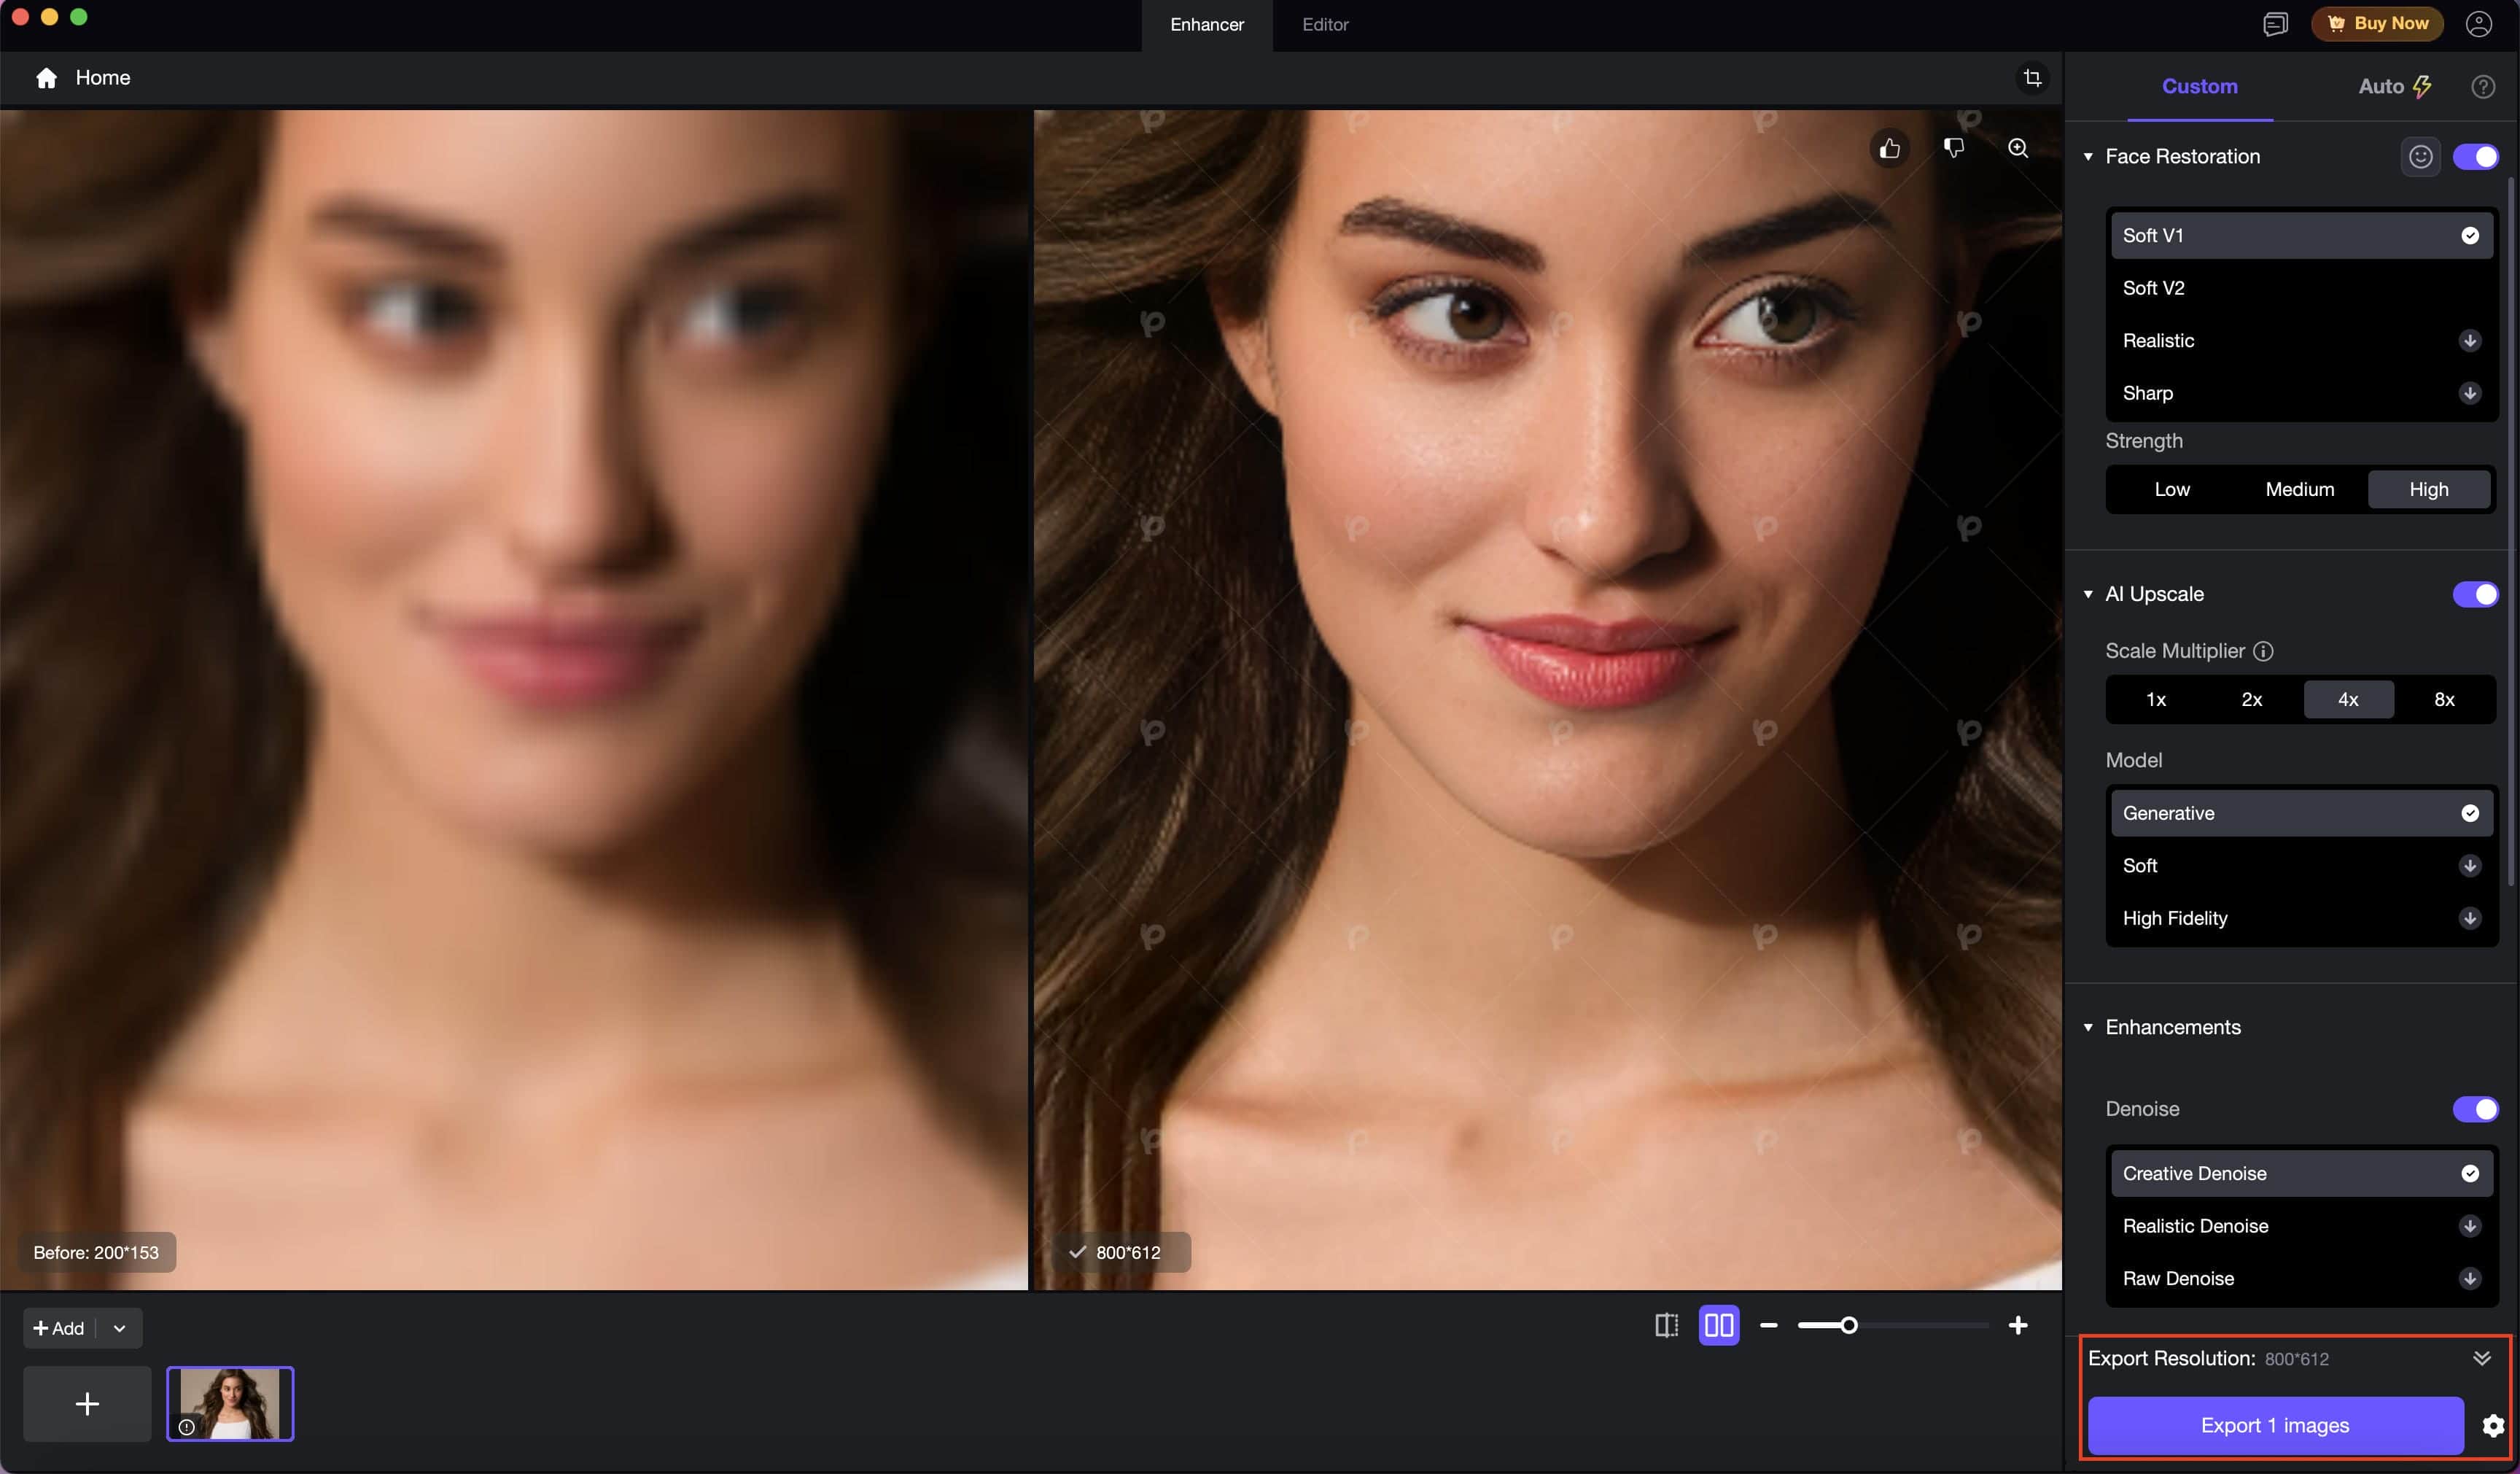Open the Add dropdown arrow

point(119,1328)
